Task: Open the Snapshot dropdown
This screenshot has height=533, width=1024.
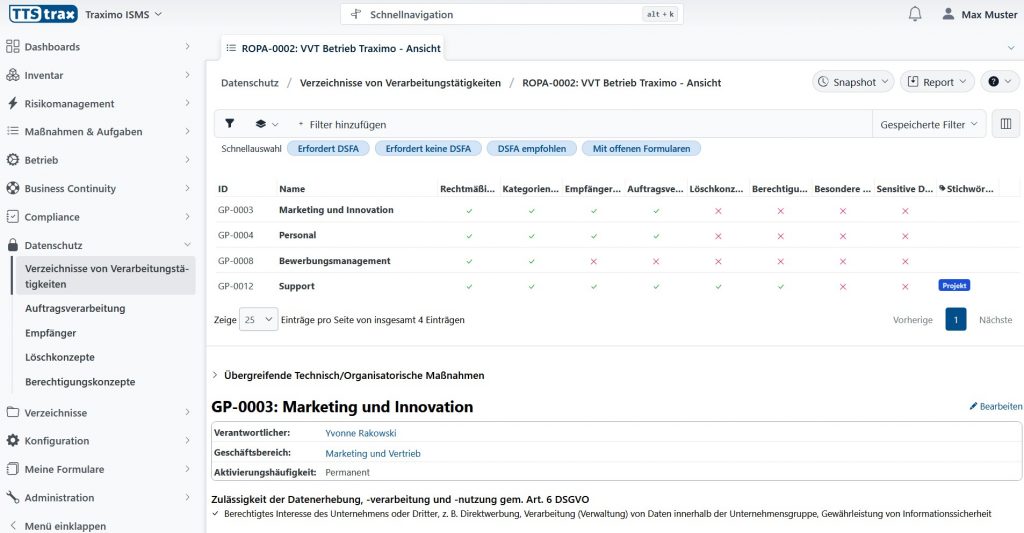Action: tap(854, 82)
